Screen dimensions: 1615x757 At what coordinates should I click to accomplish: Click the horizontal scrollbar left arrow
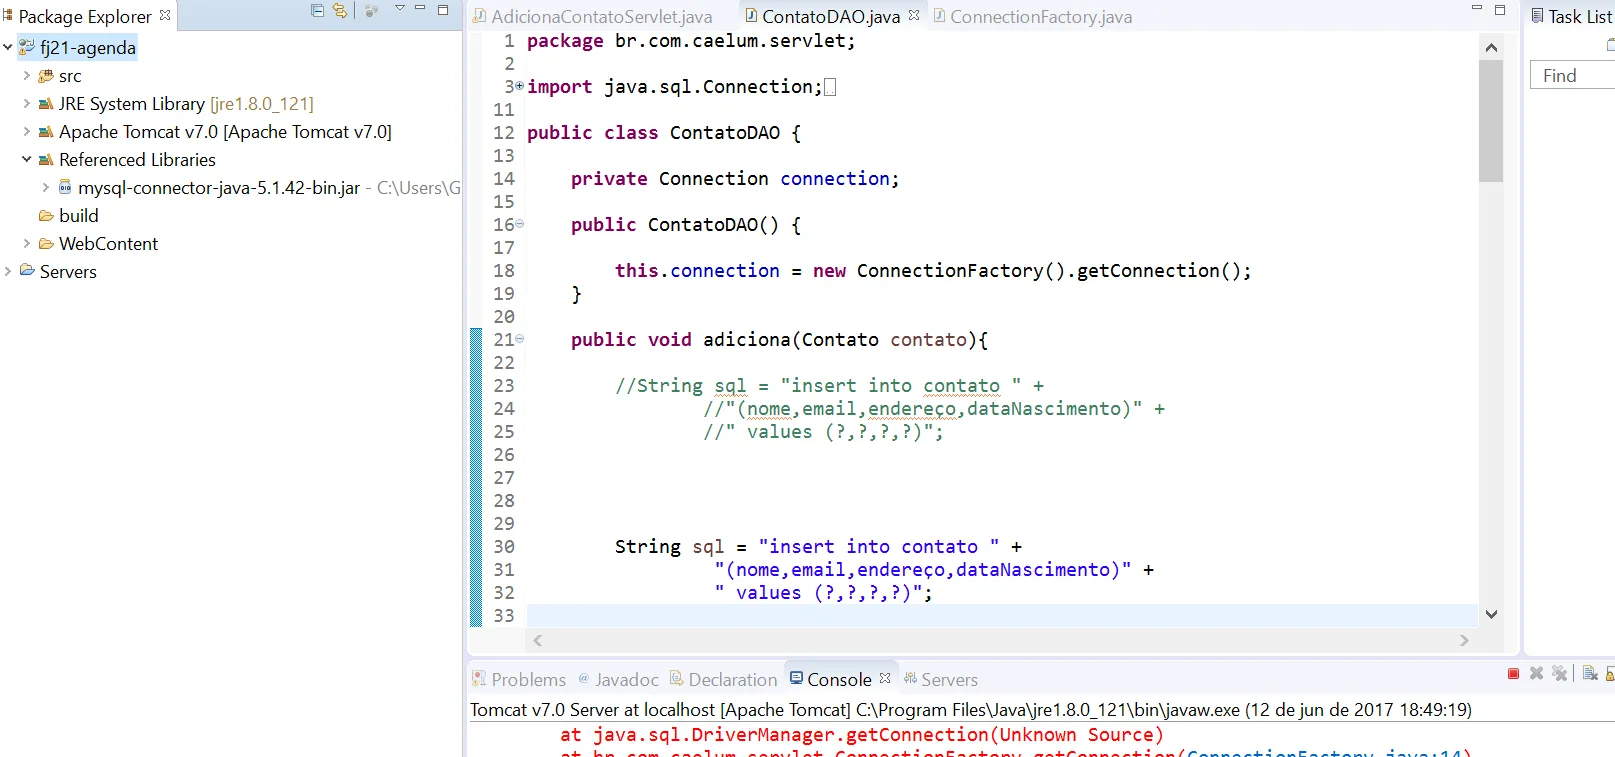pyautogui.click(x=538, y=640)
